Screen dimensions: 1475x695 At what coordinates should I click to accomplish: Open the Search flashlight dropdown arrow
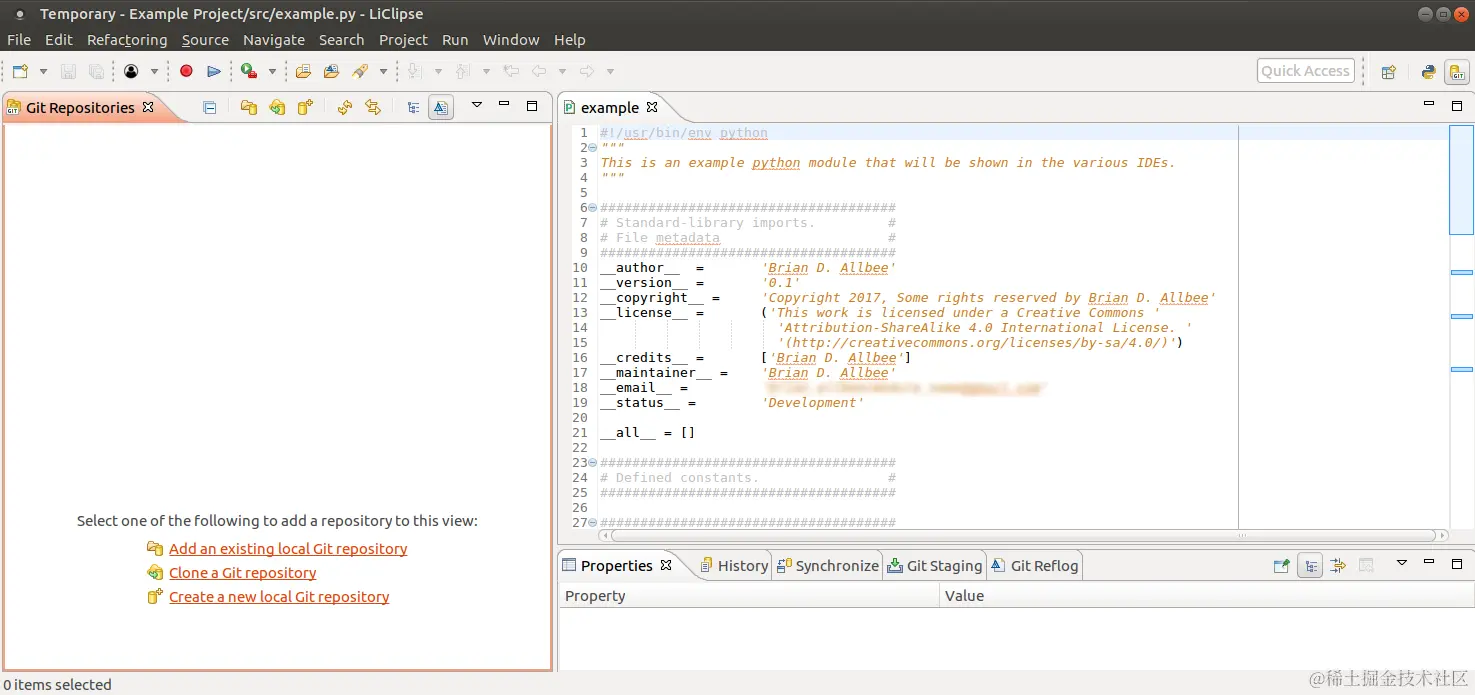(383, 72)
